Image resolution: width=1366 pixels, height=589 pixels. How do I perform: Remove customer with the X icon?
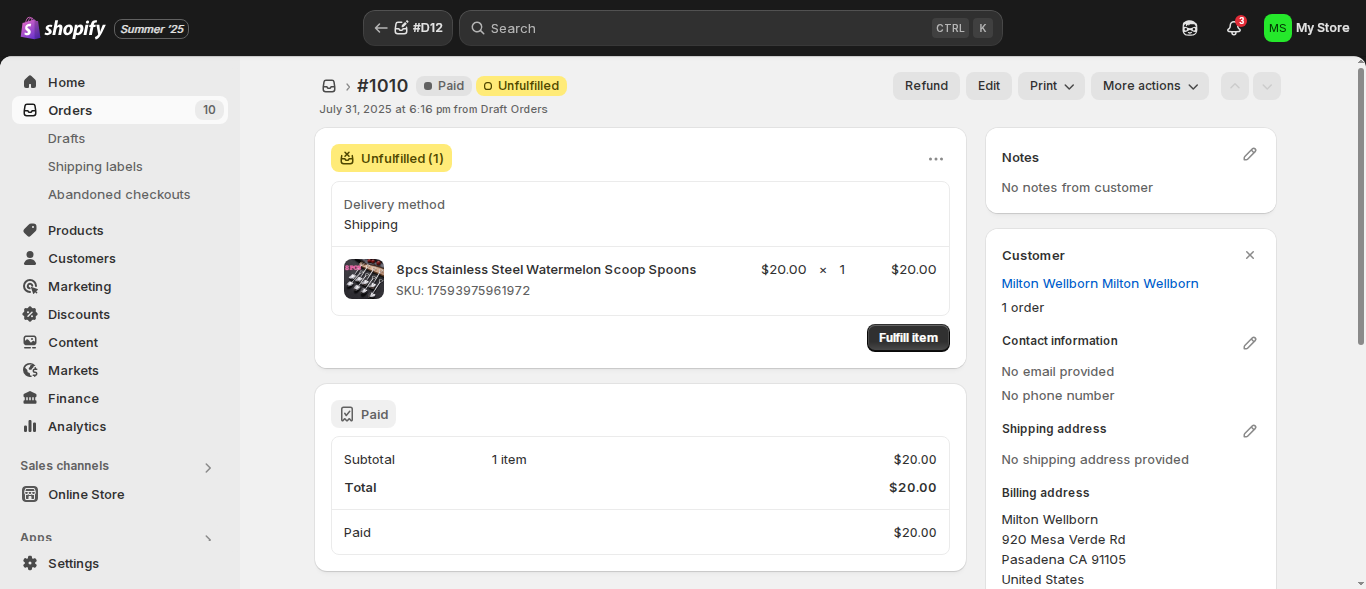1249,255
